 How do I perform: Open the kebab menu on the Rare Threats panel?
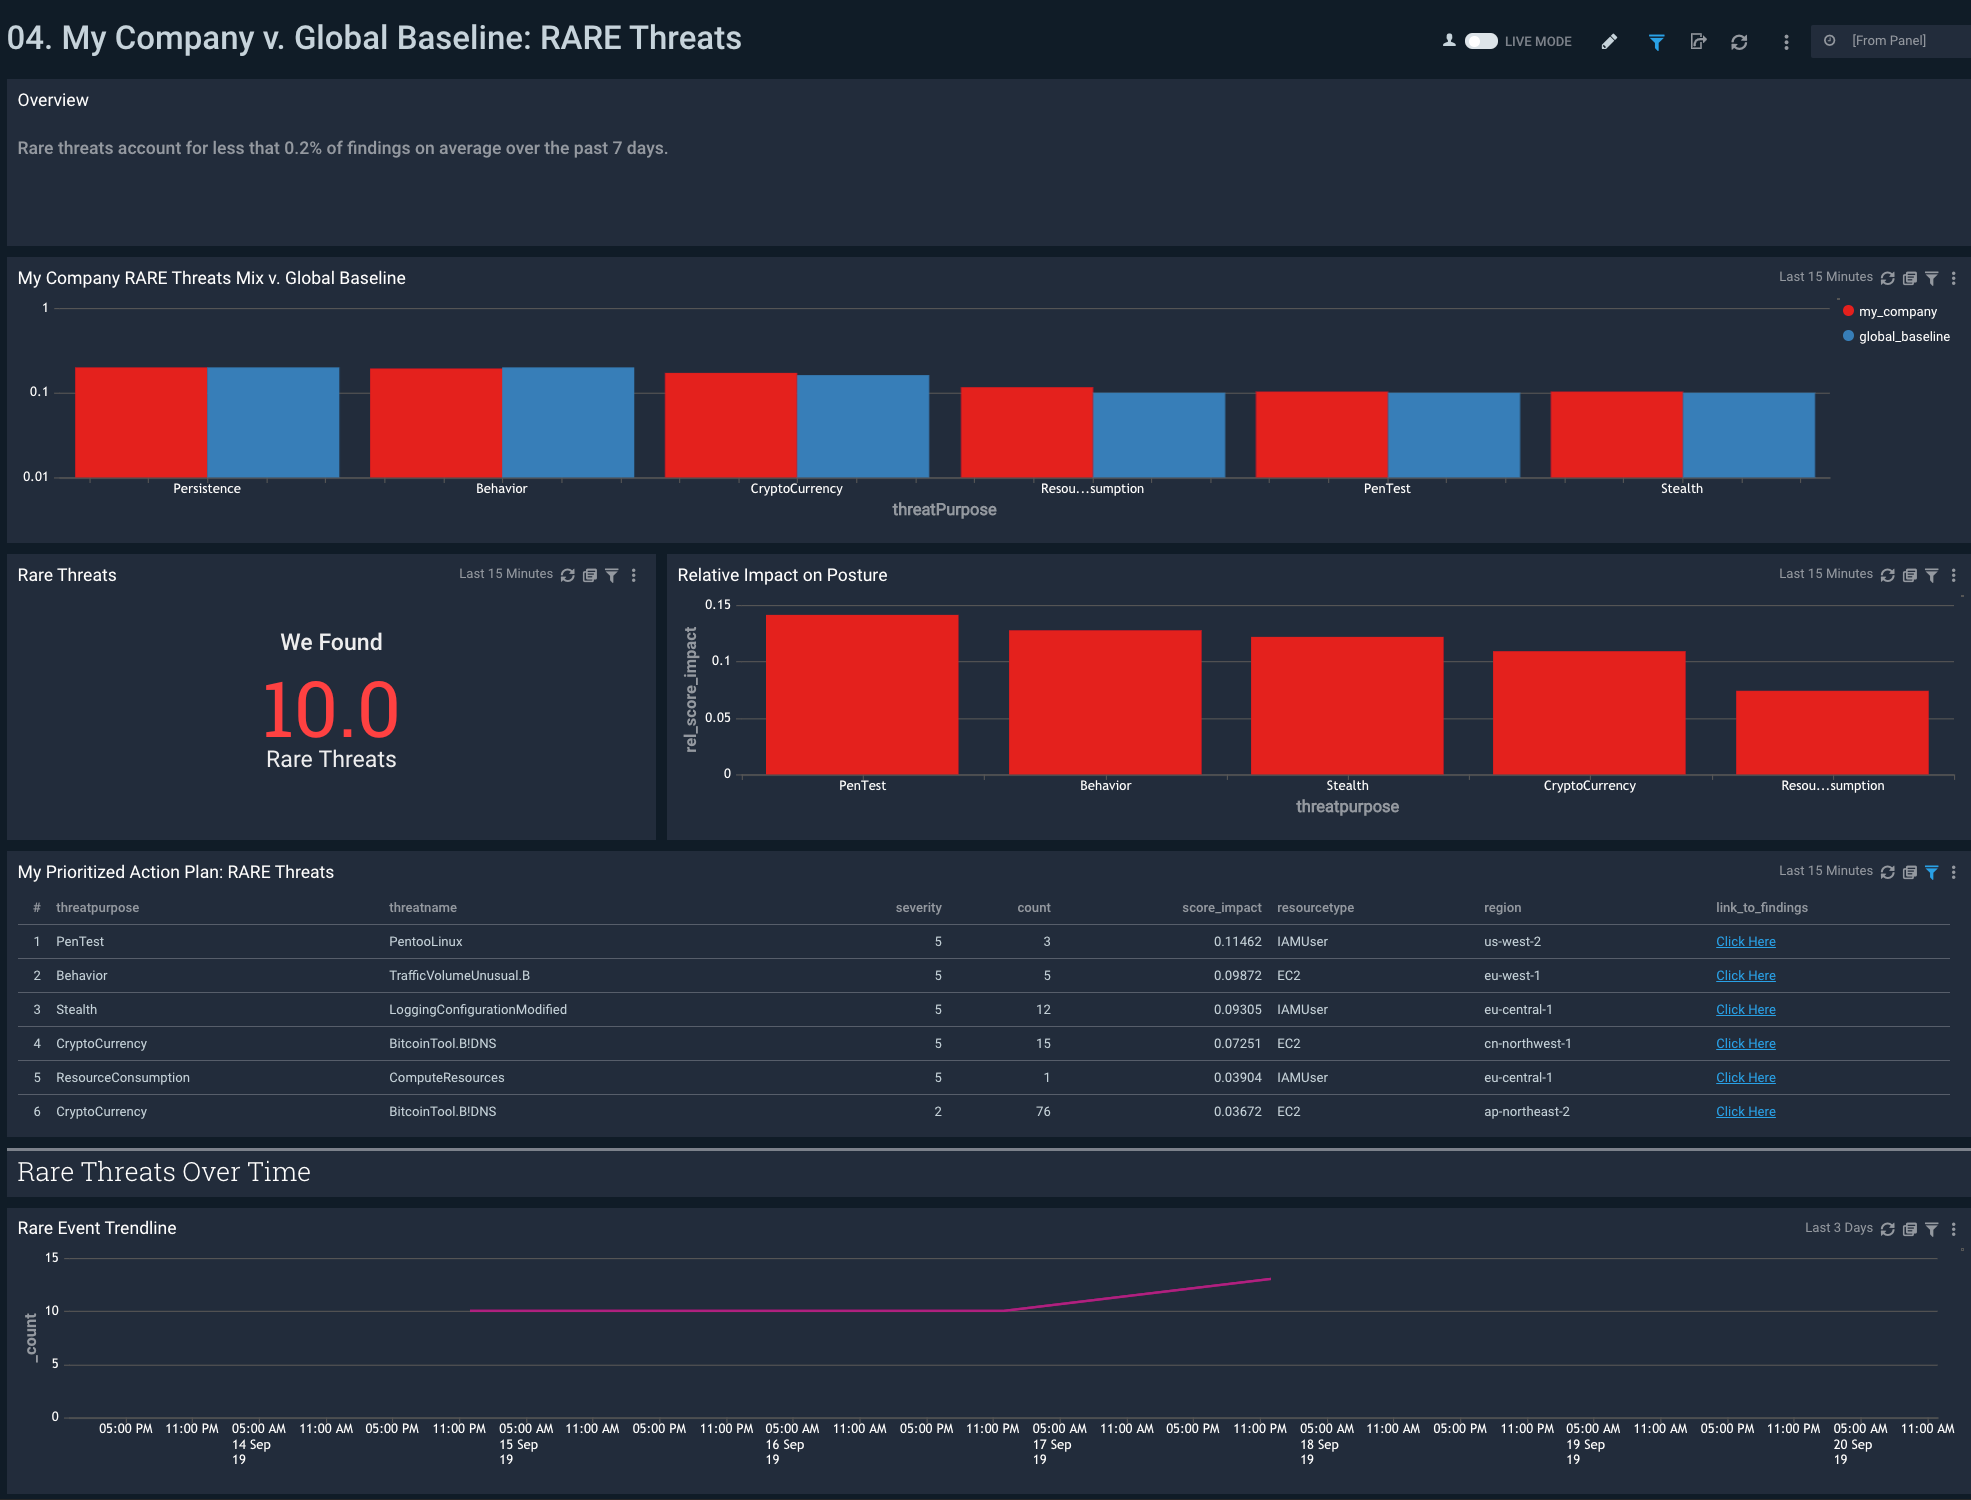[x=633, y=576]
